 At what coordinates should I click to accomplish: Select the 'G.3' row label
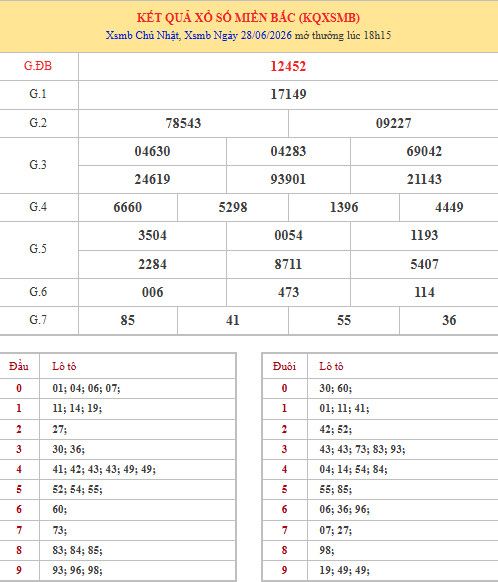[38, 164]
